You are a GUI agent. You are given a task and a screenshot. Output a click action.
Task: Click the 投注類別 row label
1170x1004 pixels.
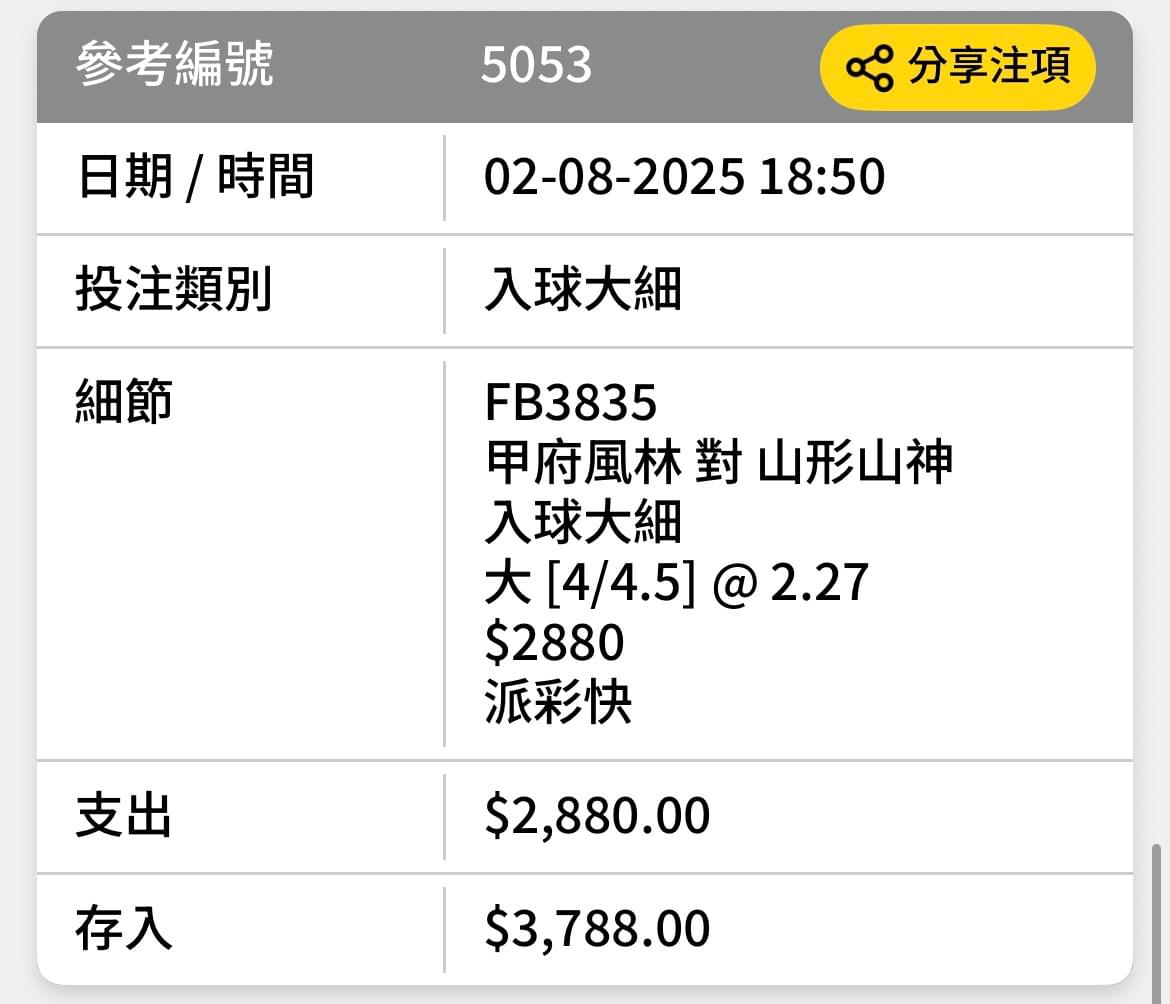tap(173, 289)
